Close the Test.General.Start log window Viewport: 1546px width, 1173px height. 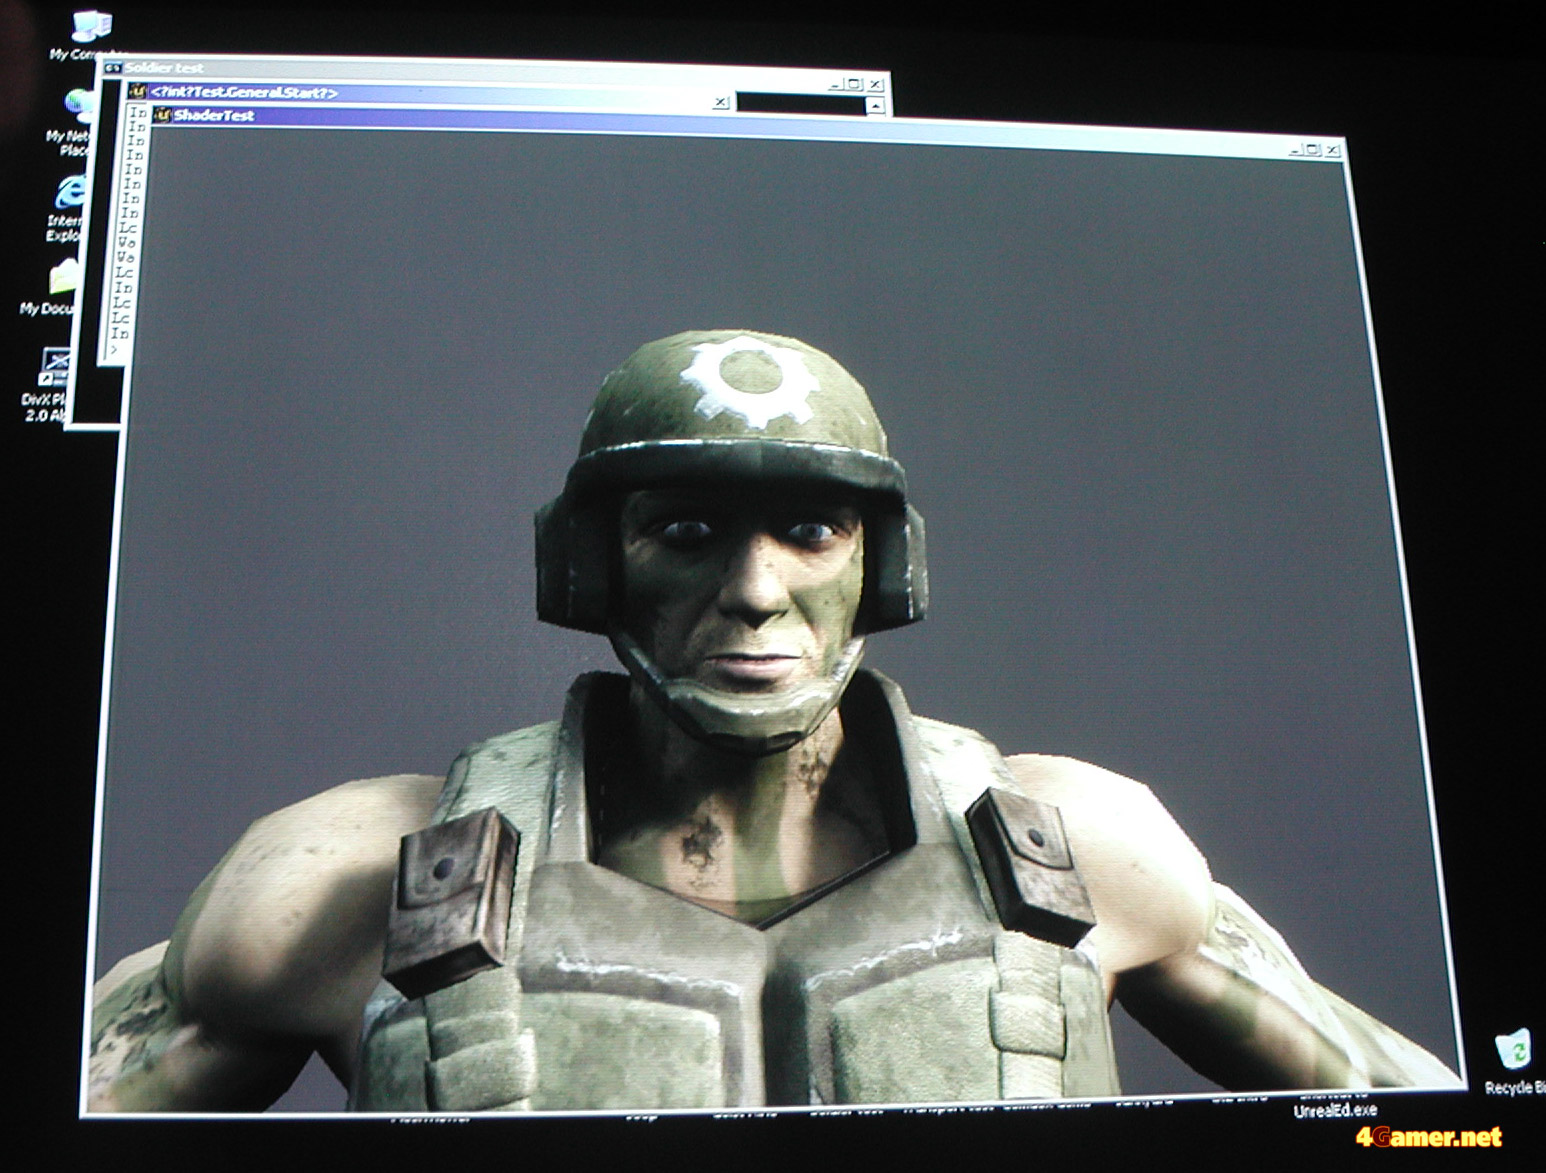(x=720, y=102)
